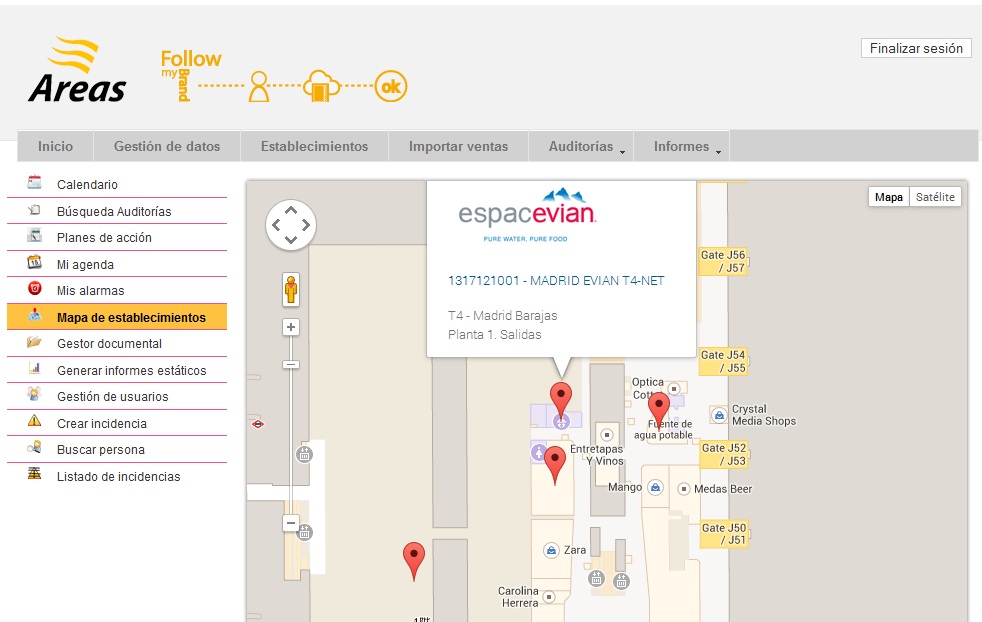Click the Follow my Brand logo
This screenshot has width=982, height=622.
(284, 76)
